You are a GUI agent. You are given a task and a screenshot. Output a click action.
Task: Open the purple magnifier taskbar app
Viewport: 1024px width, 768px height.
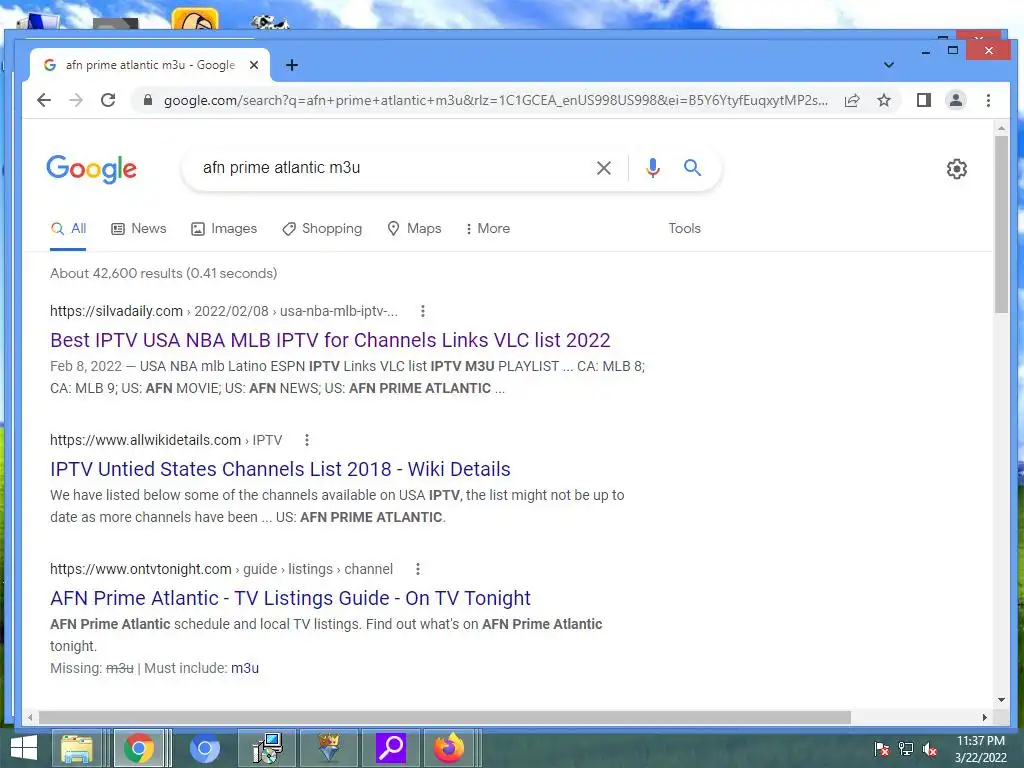[x=391, y=748]
